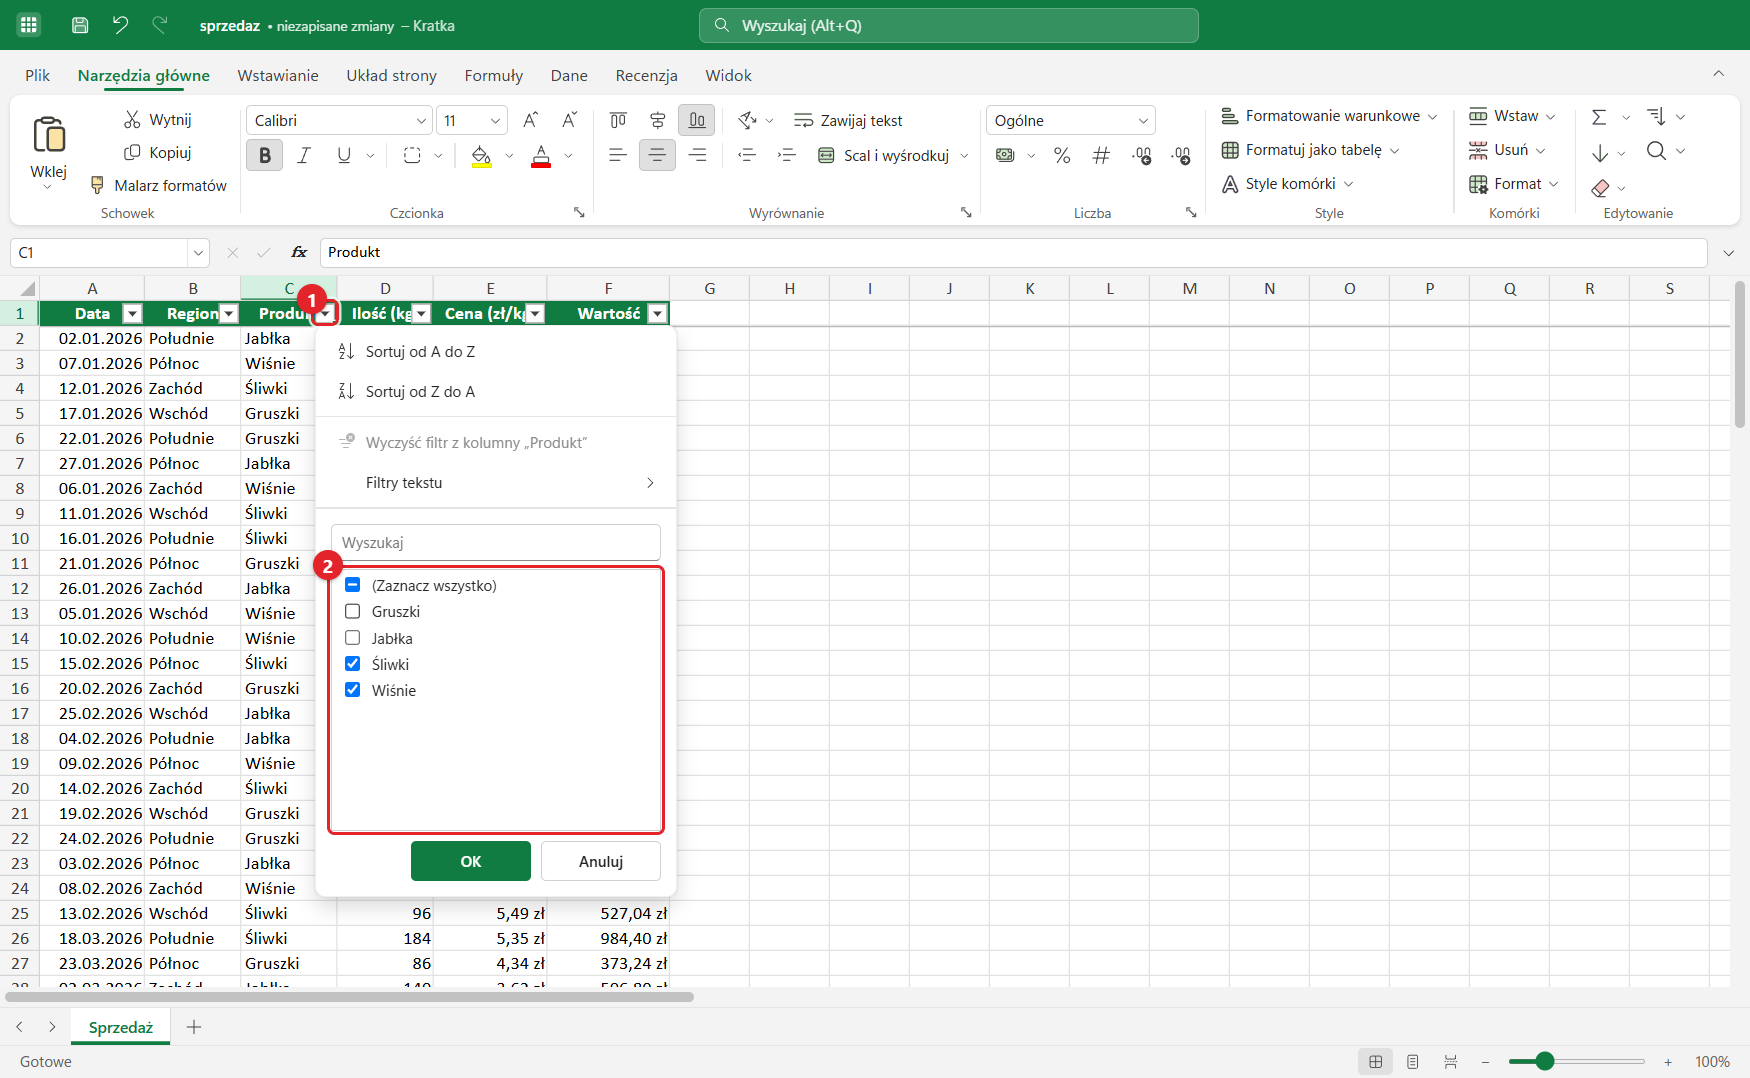1750x1078 pixels.
Task: Click the AutoSum sigma icon
Action: (1599, 117)
